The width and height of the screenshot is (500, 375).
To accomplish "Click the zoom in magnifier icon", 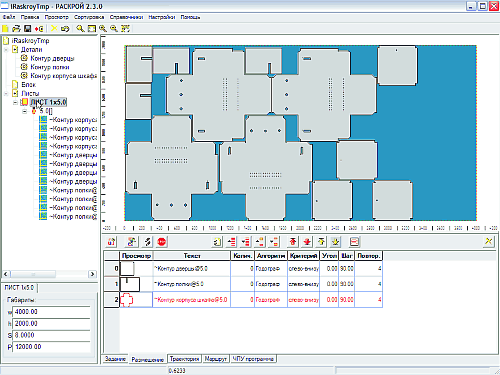I will click(103, 29).
